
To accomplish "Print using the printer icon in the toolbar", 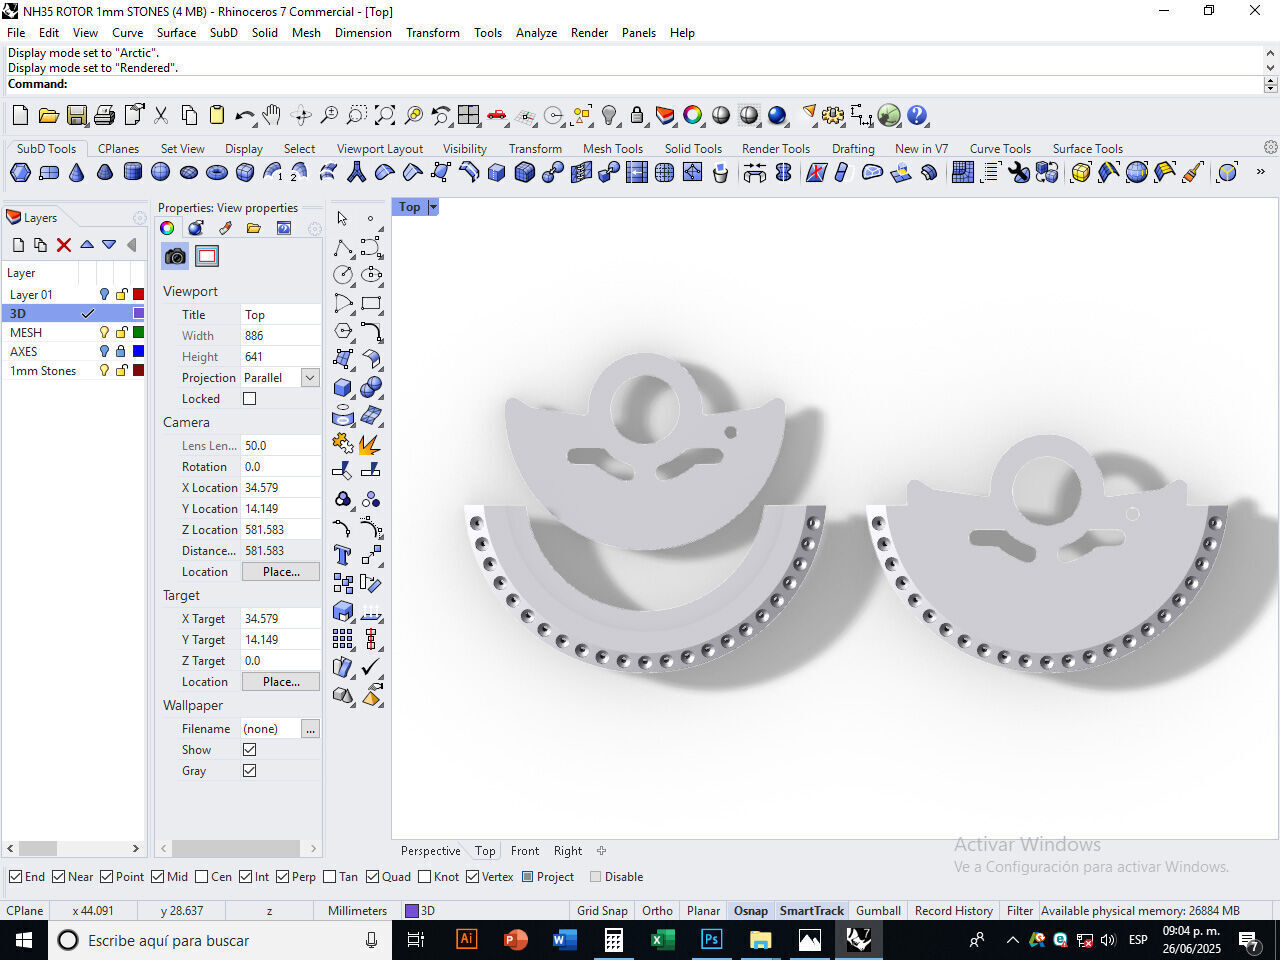I will click(x=104, y=115).
